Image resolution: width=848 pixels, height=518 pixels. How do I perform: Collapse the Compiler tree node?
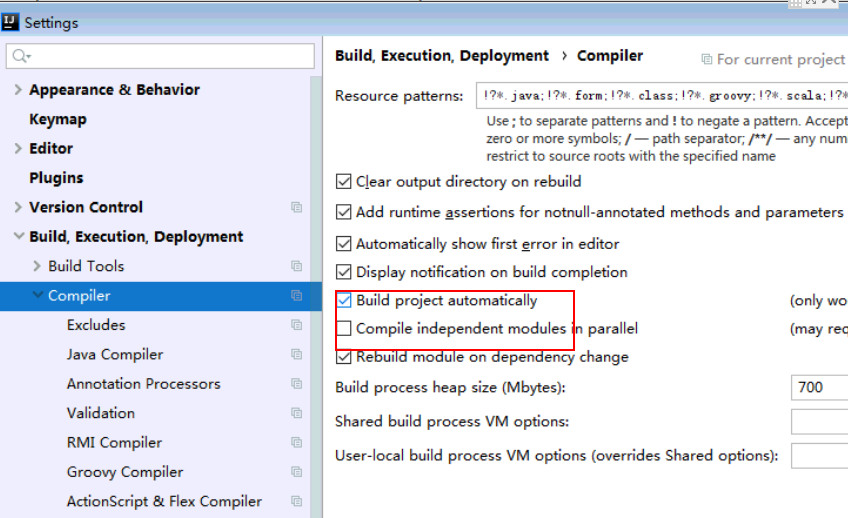(x=38, y=296)
